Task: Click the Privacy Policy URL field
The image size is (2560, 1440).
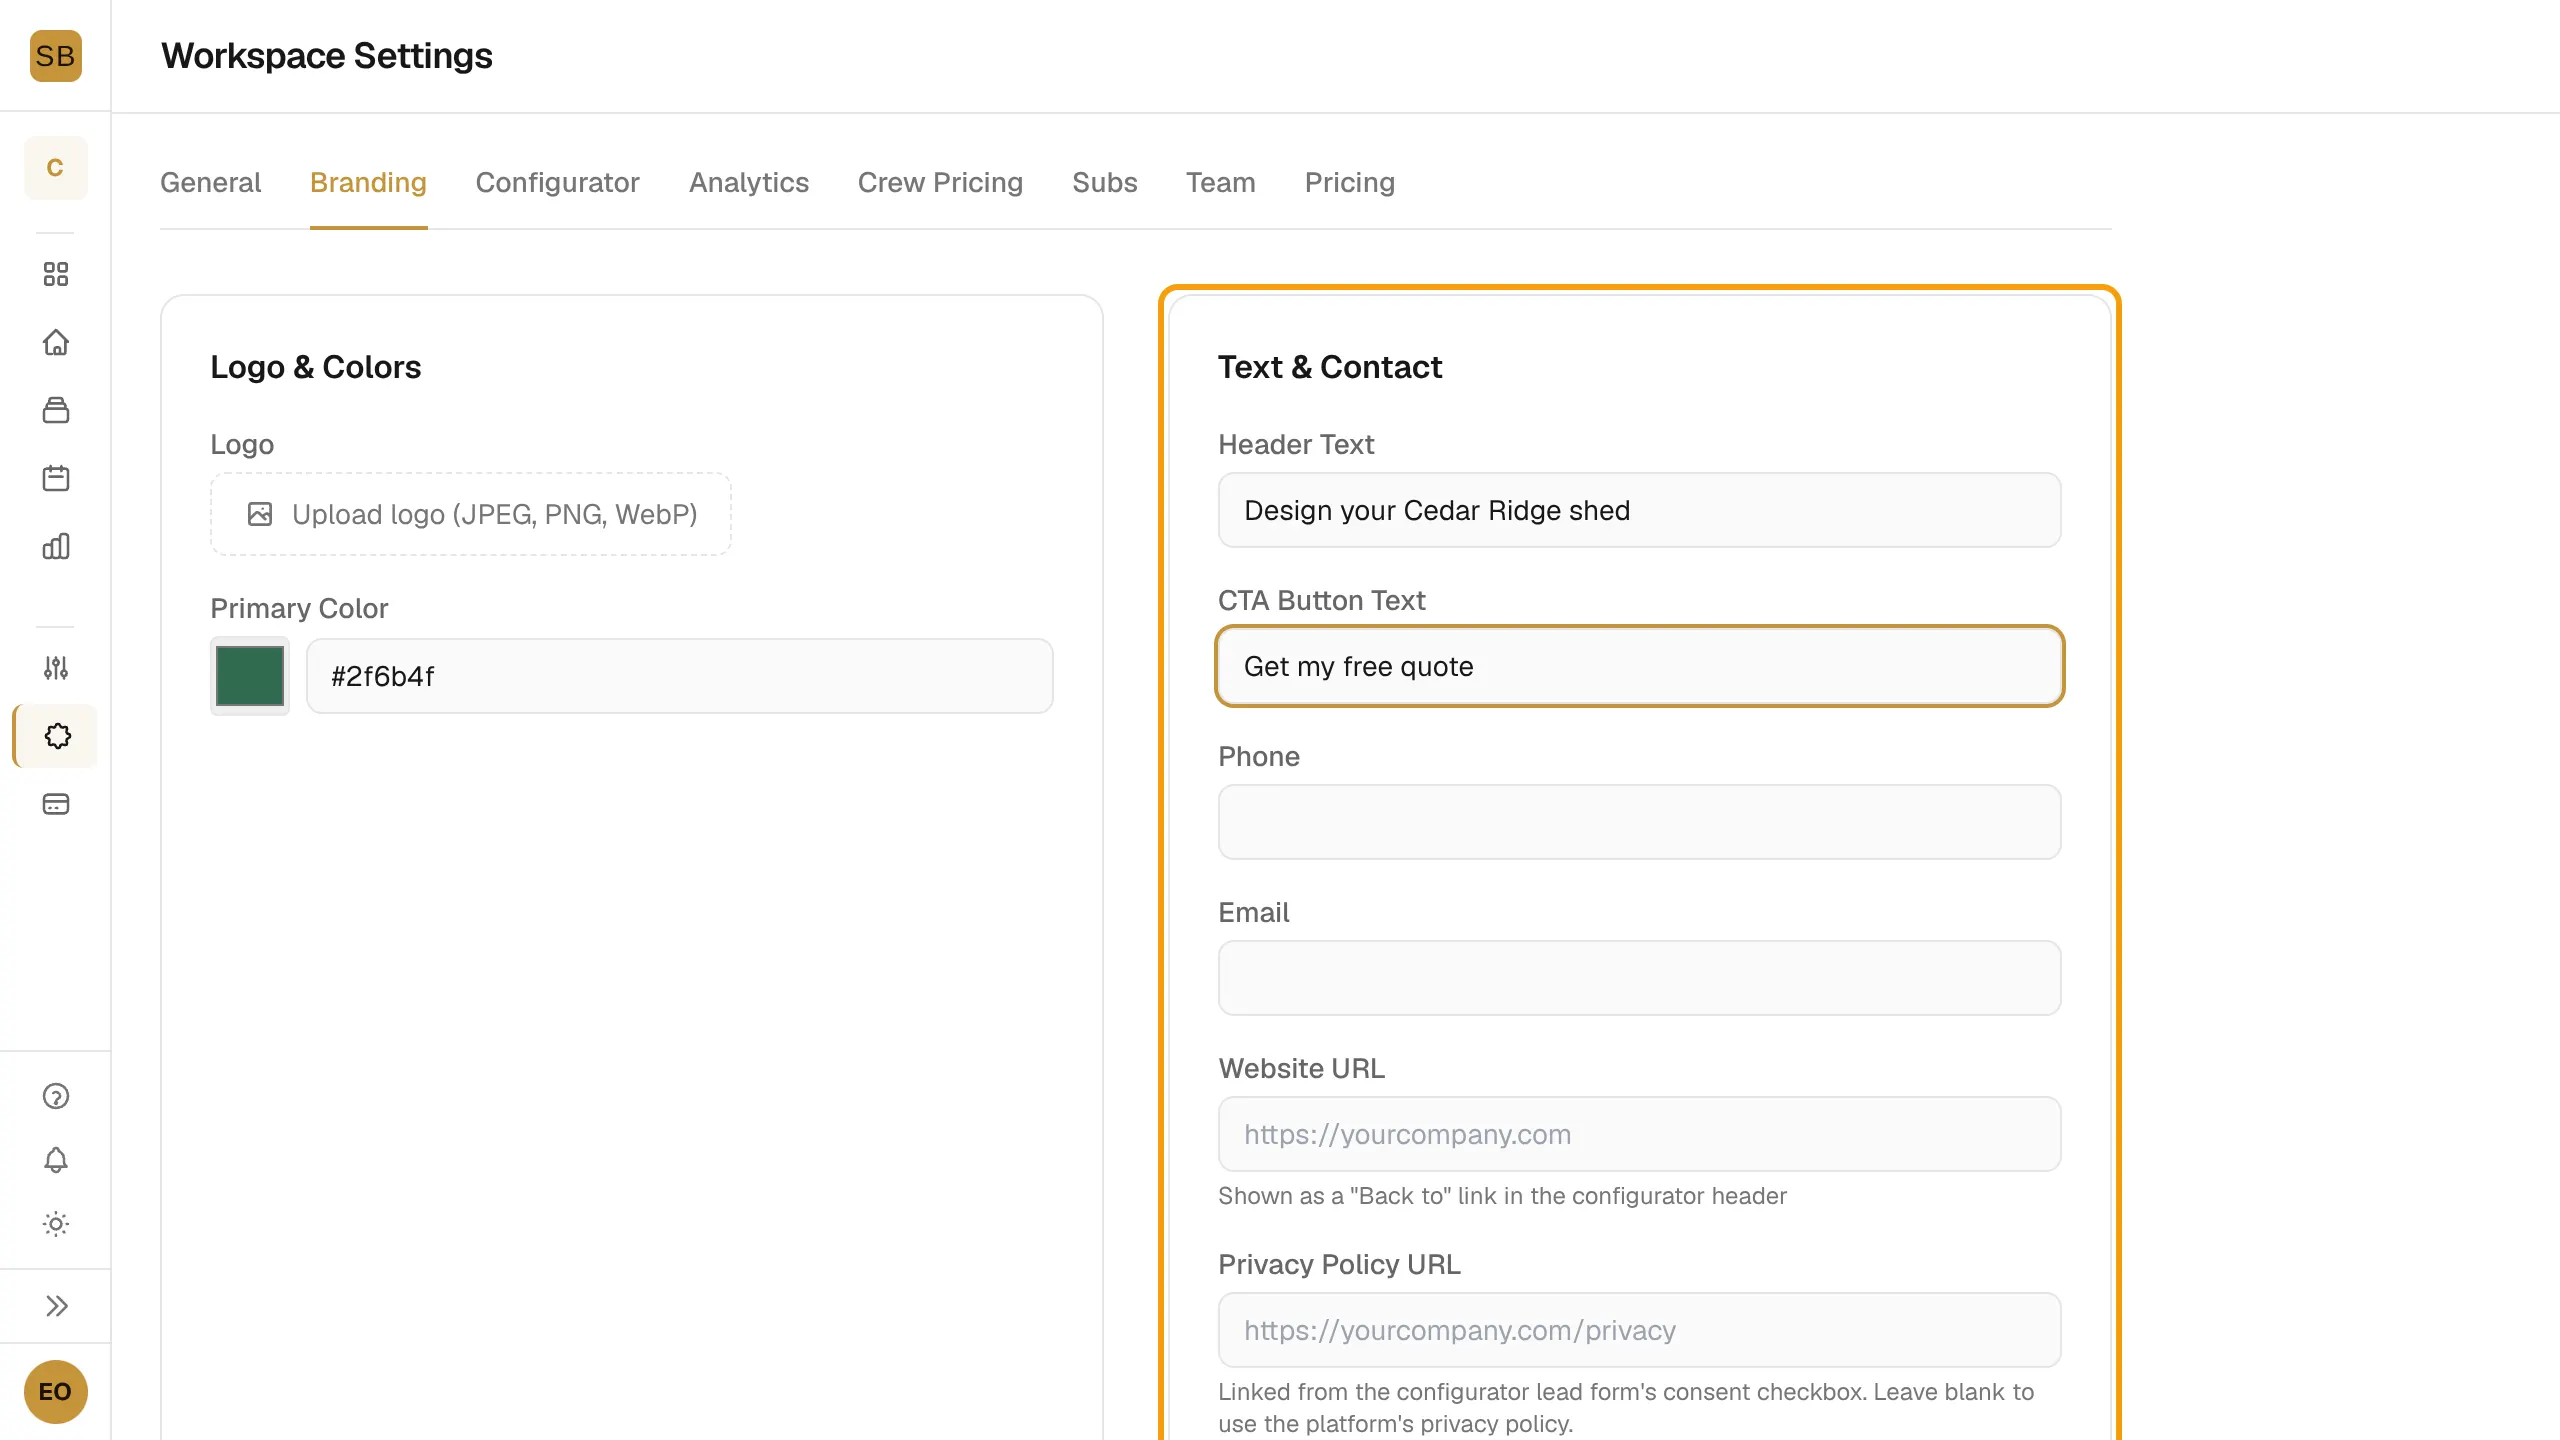Action: coord(1639,1330)
